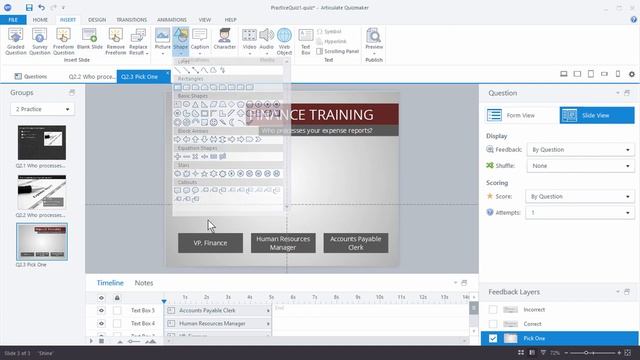Insert a Text Box
Viewport: 640px width, 360px height.
(306, 41)
